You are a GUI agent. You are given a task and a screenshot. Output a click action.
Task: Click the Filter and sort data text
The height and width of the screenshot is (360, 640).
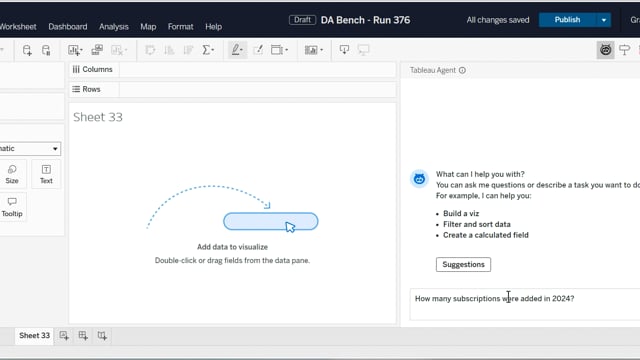pos(477,224)
